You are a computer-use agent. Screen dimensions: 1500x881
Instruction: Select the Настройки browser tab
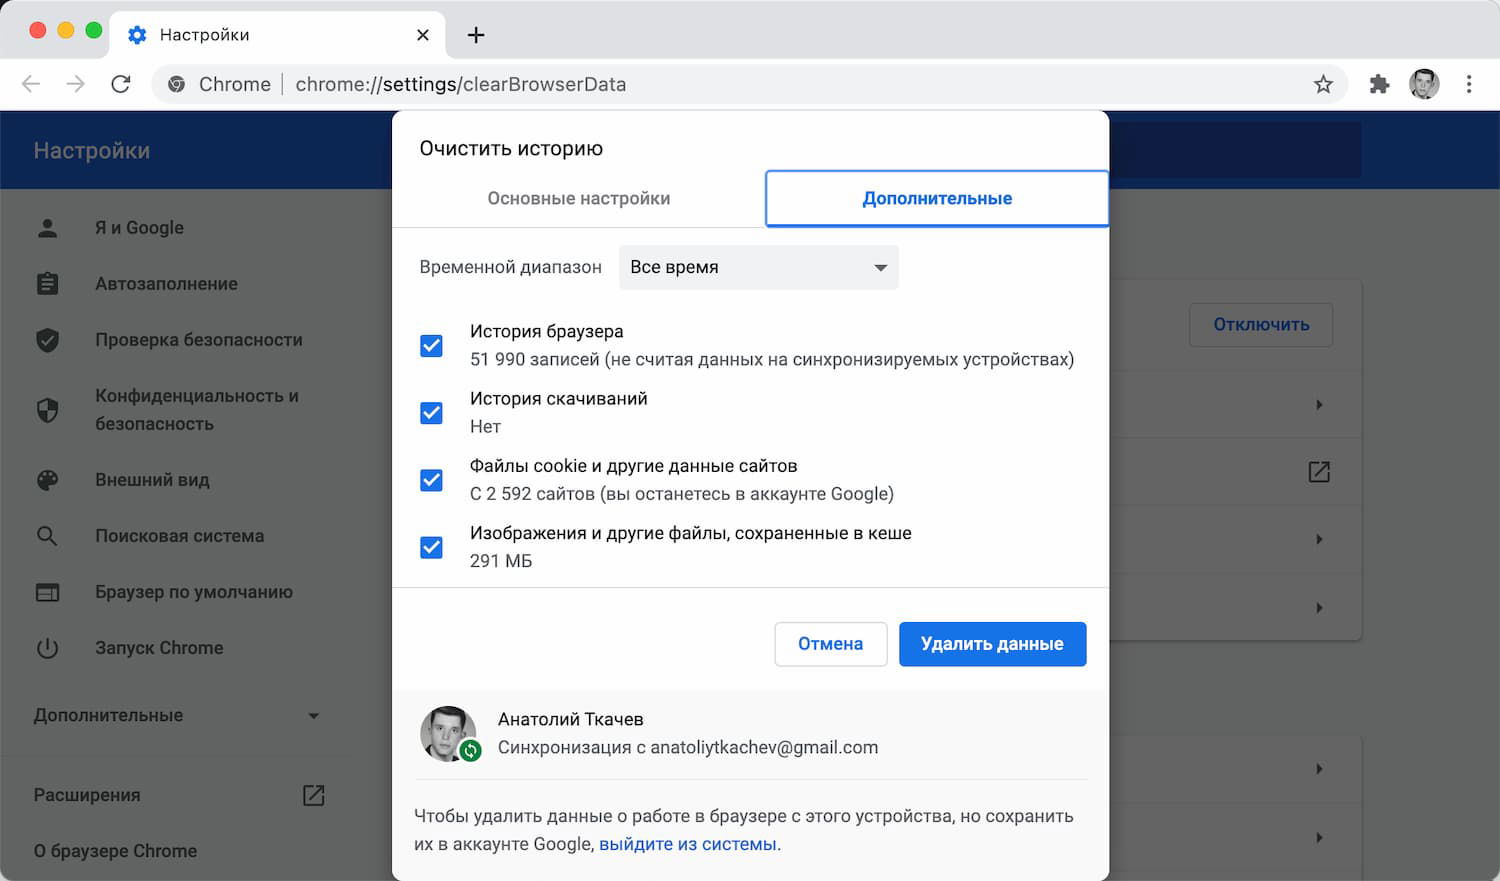point(277,35)
